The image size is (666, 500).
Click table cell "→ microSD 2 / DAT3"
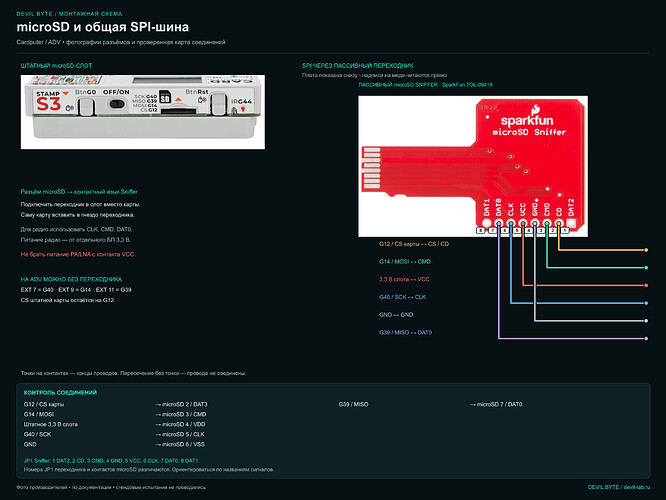coord(181,404)
